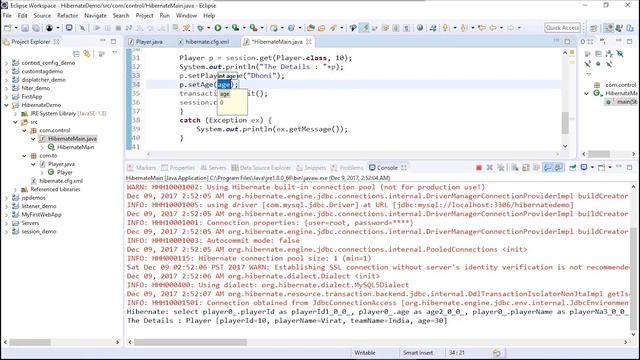The height and width of the screenshot is (360, 640).
Task: Toggle Show Console on standard output
Action: click(x=548, y=168)
